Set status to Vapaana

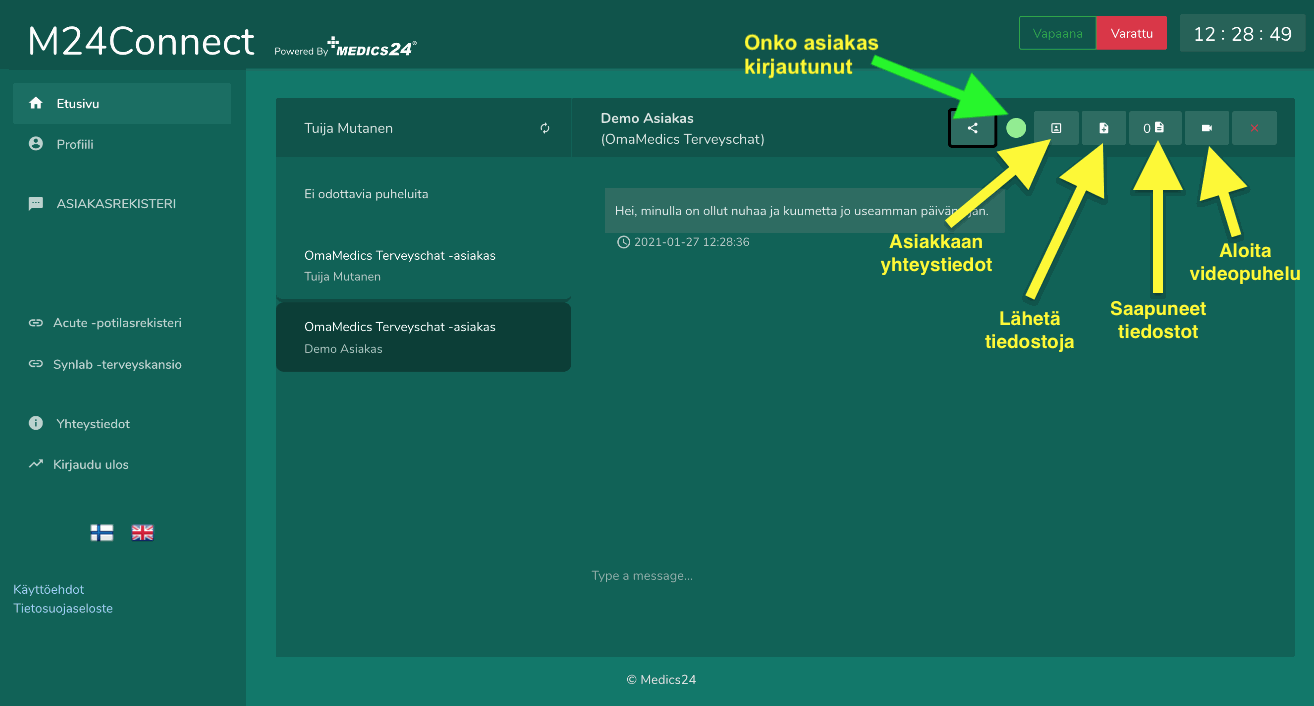(x=1057, y=33)
